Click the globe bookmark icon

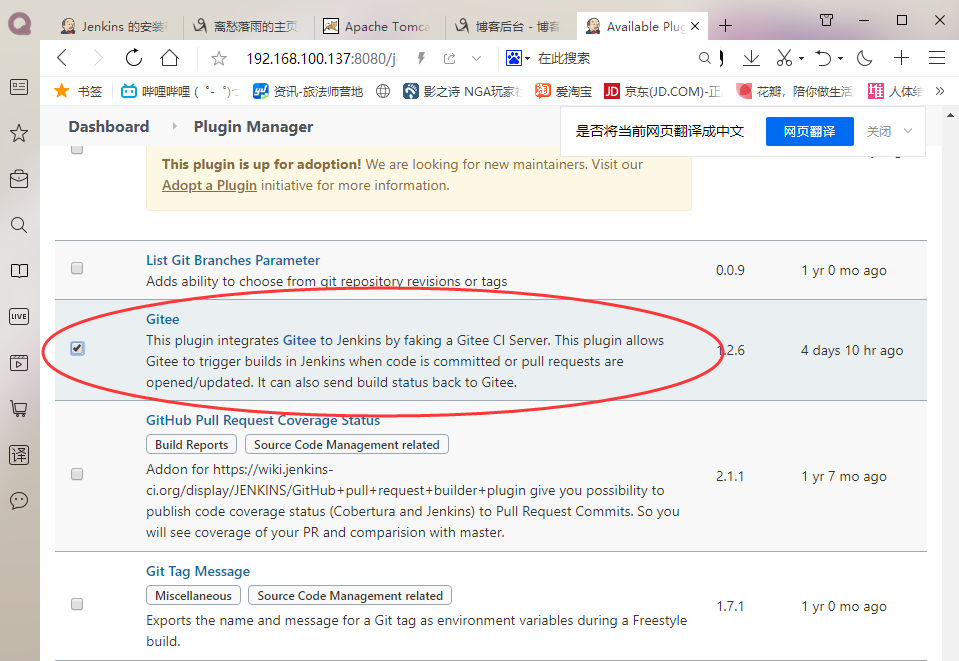pyautogui.click(x=383, y=92)
